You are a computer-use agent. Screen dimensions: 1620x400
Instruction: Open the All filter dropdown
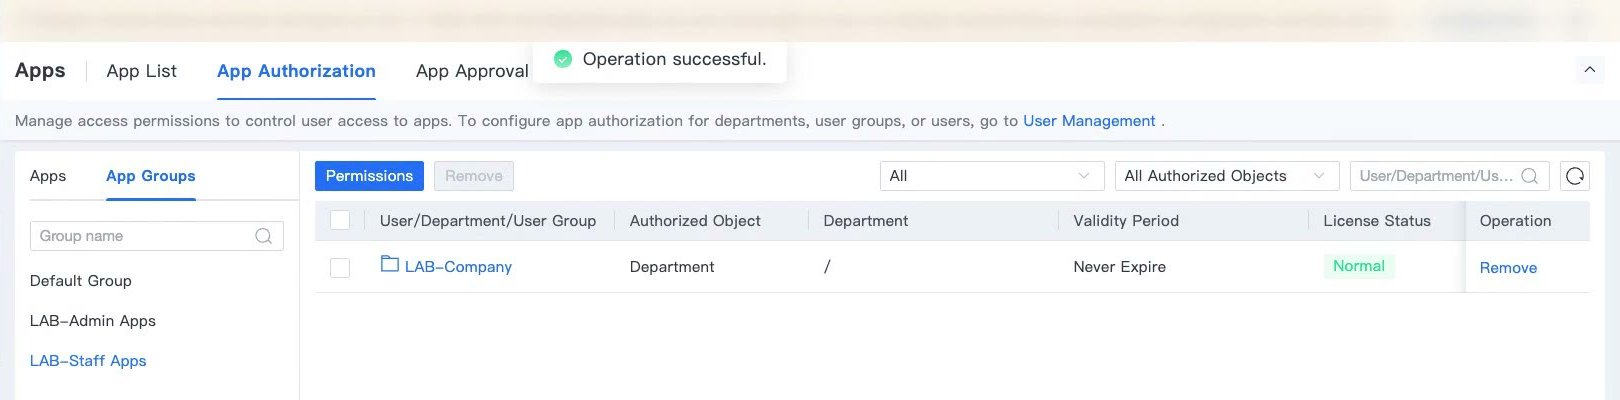[x=992, y=176]
